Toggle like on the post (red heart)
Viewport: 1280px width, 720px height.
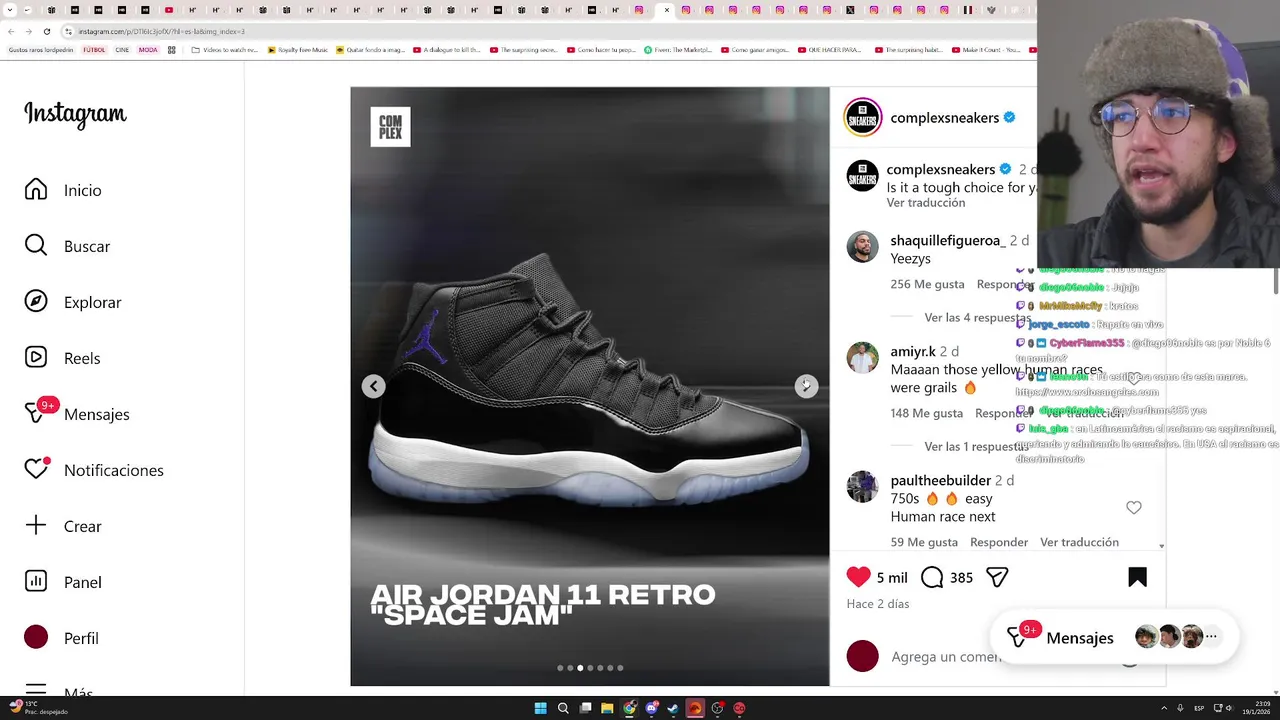[x=858, y=577]
